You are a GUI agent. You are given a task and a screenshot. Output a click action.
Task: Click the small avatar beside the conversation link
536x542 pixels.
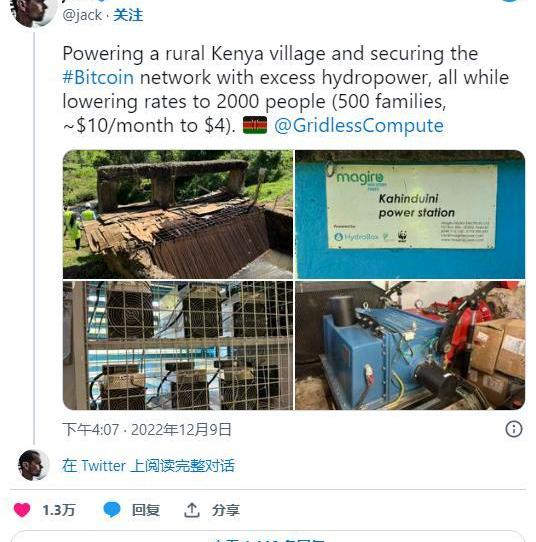[x=33, y=465]
